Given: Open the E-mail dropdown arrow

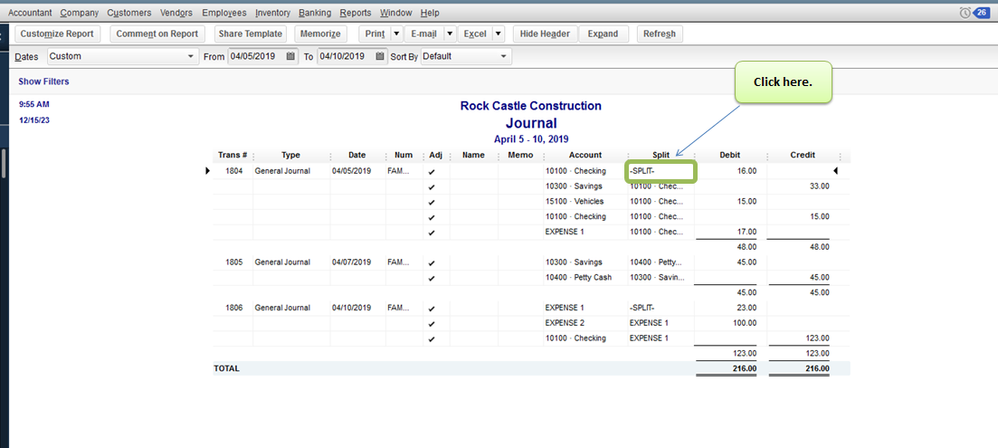Looking at the screenshot, I should [x=450, y=34].
